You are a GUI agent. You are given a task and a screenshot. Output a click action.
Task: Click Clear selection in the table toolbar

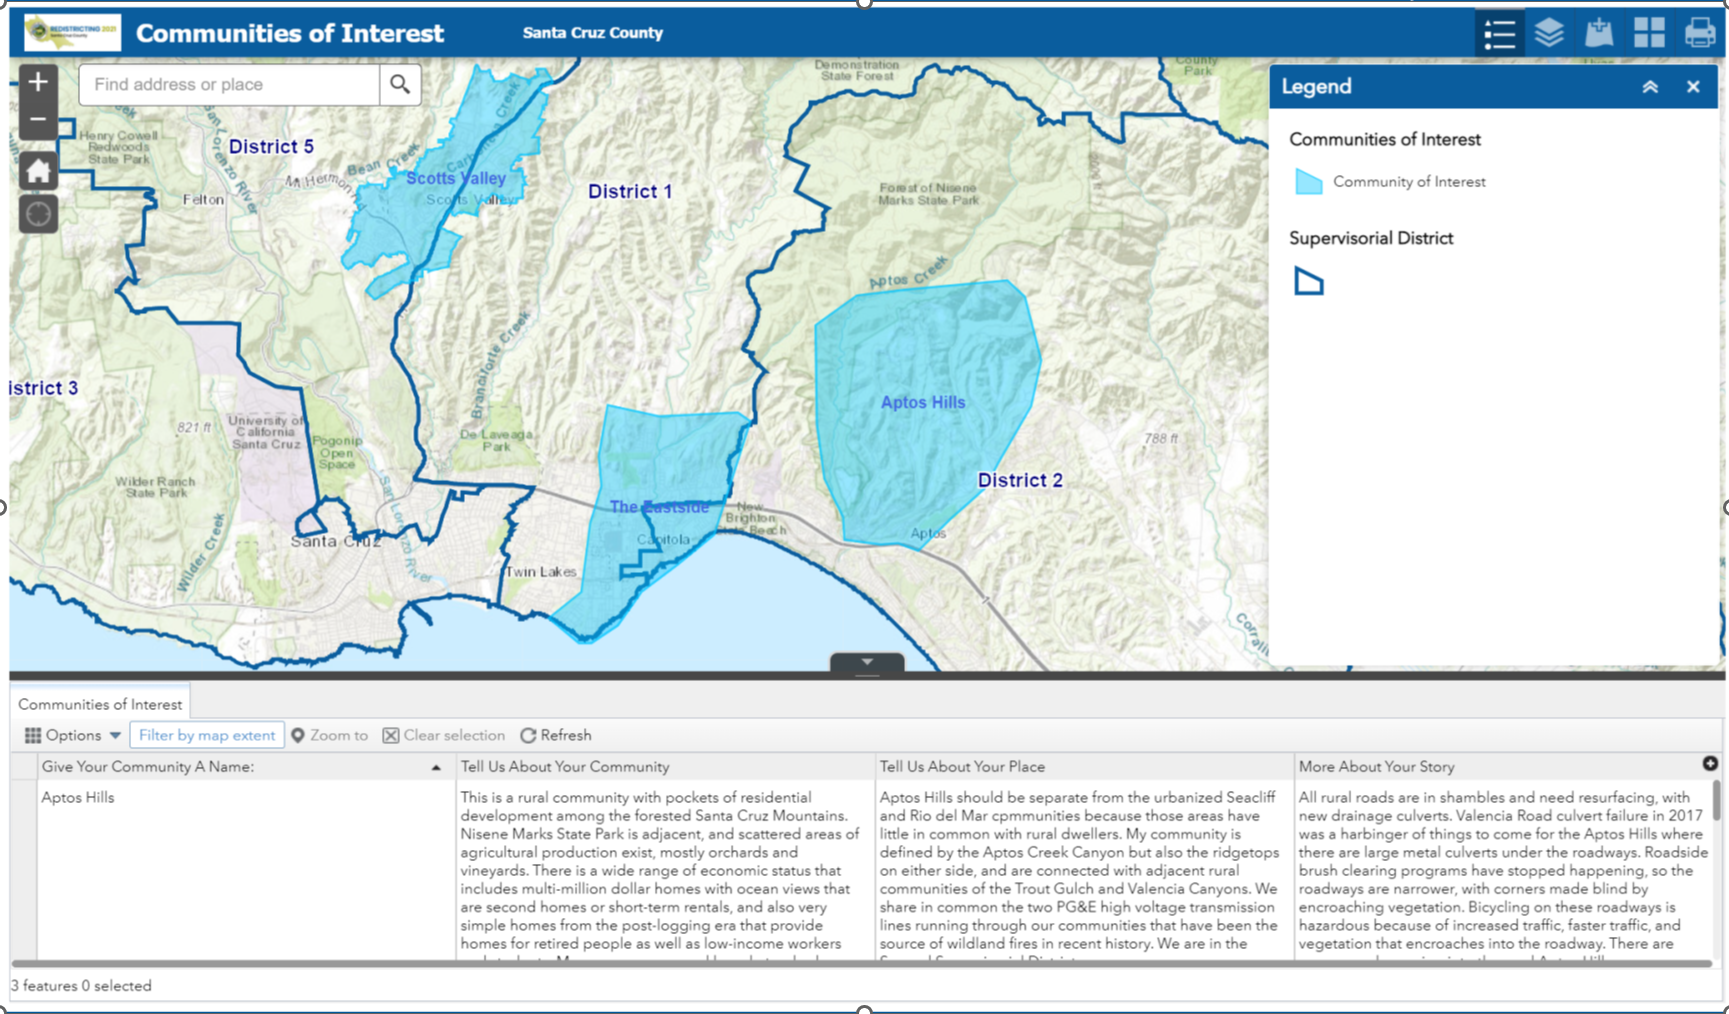click(x=444, y=735)
